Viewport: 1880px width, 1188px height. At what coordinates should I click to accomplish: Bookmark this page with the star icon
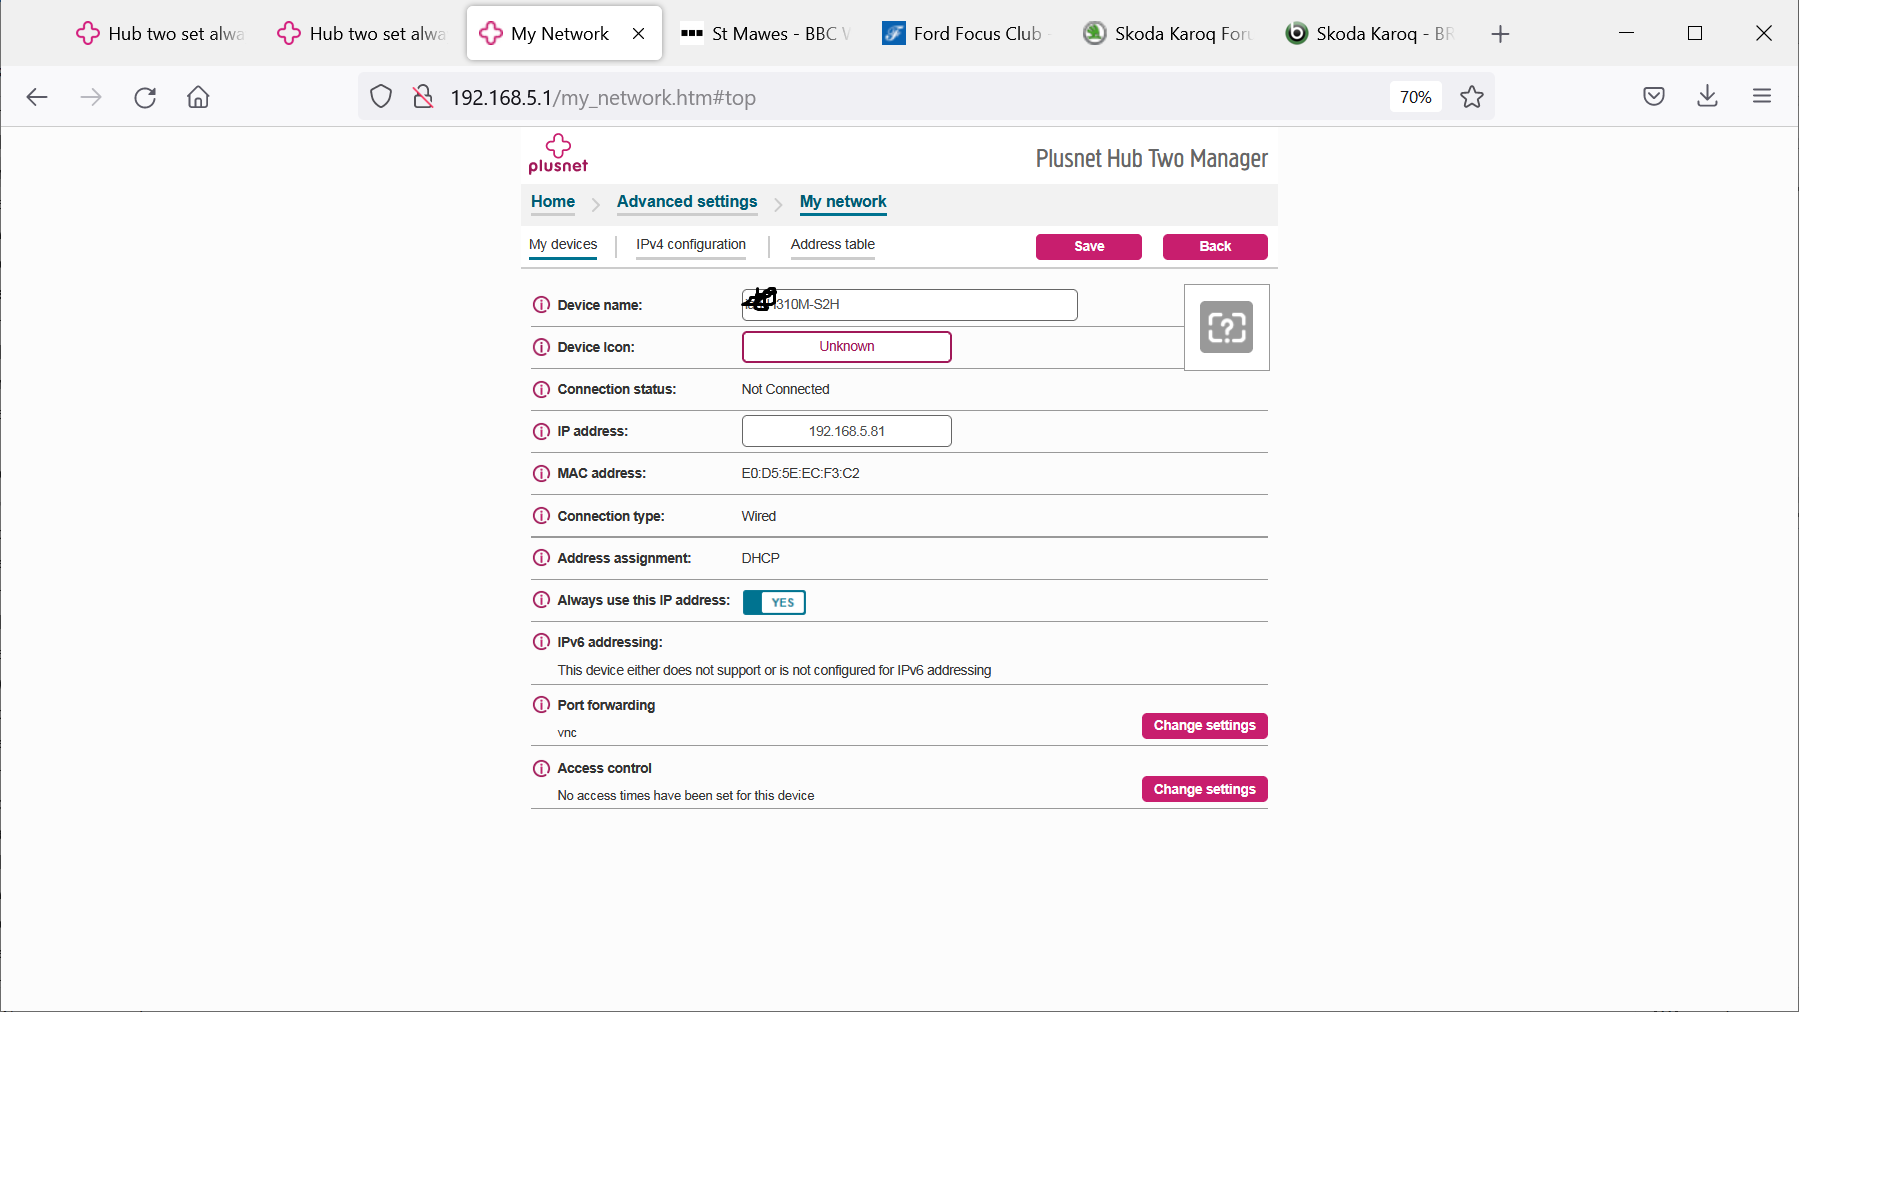click(1470, 96)
